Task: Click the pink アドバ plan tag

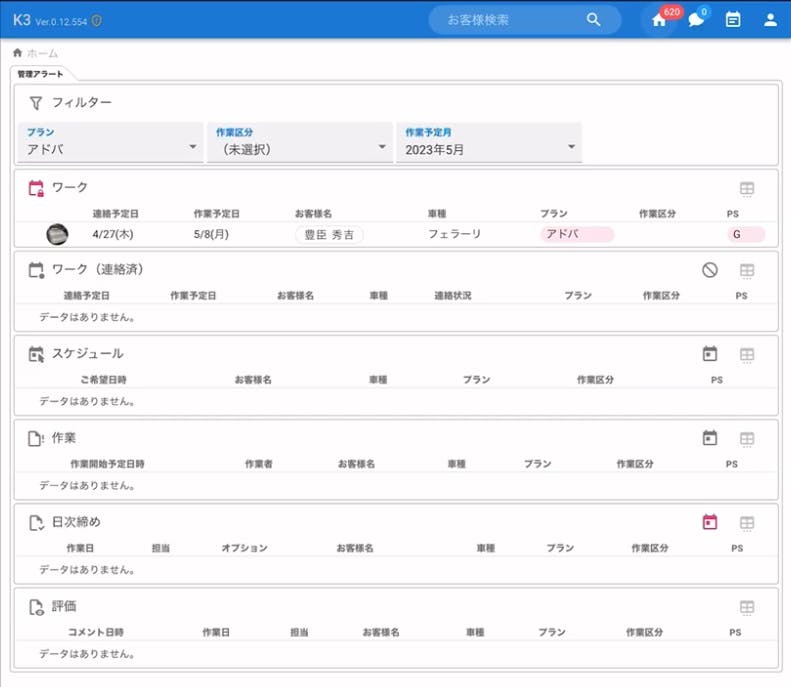Action: 576,234
